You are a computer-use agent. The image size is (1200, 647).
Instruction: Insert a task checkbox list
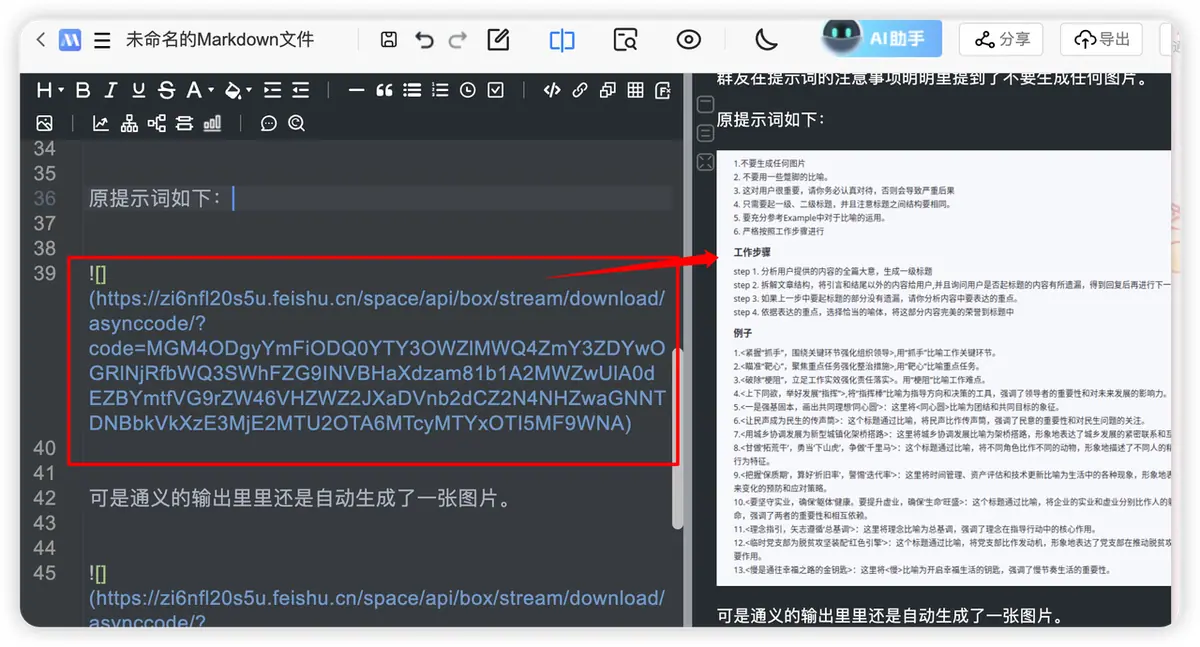tap(496, 90)
